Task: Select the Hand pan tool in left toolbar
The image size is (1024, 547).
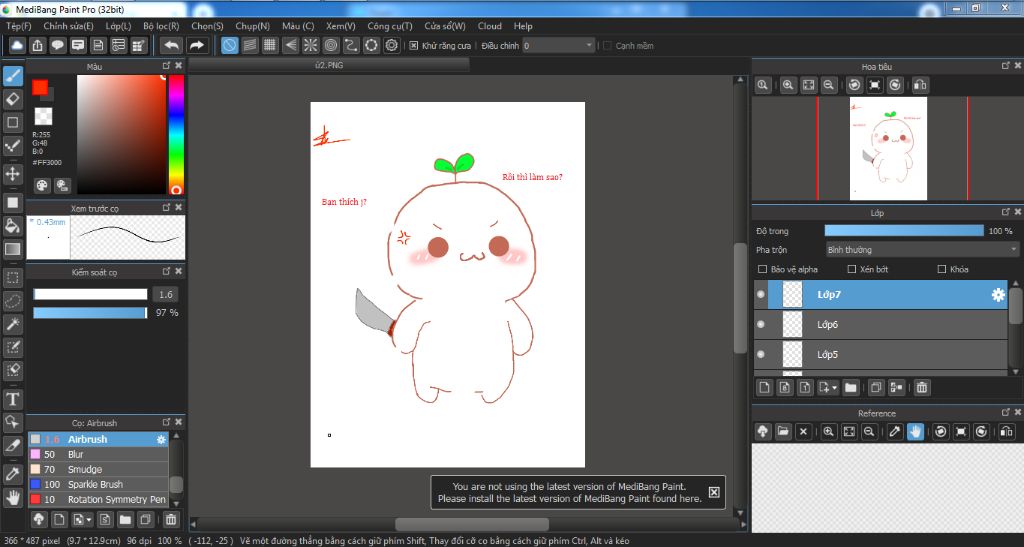Action: click(x=12, y=497)
